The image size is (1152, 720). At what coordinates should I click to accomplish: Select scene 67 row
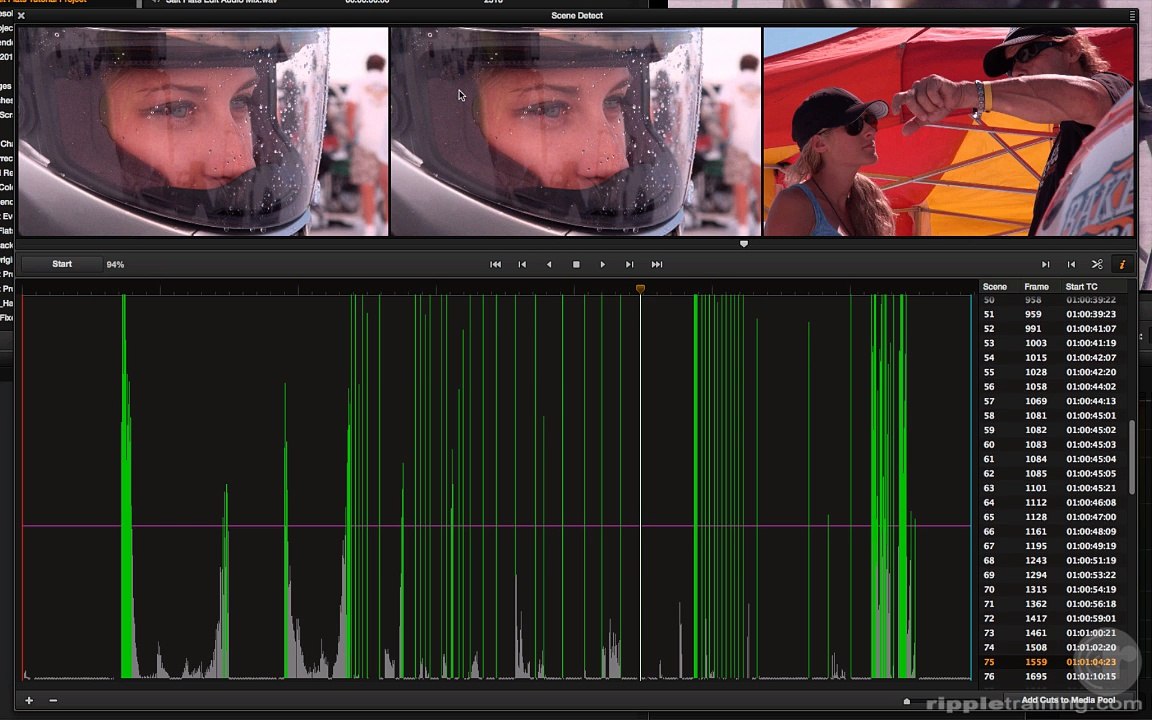[x=1054, y=546]
